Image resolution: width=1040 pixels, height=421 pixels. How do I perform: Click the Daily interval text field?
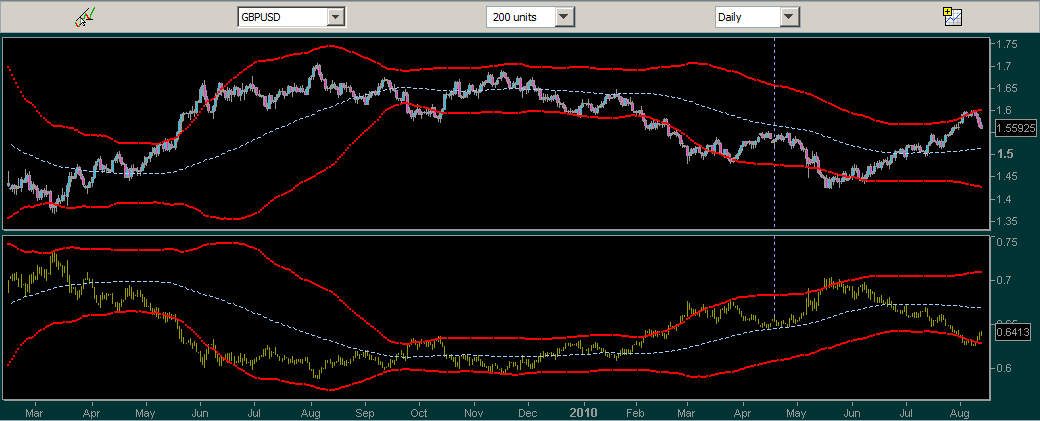click(745, 17)
